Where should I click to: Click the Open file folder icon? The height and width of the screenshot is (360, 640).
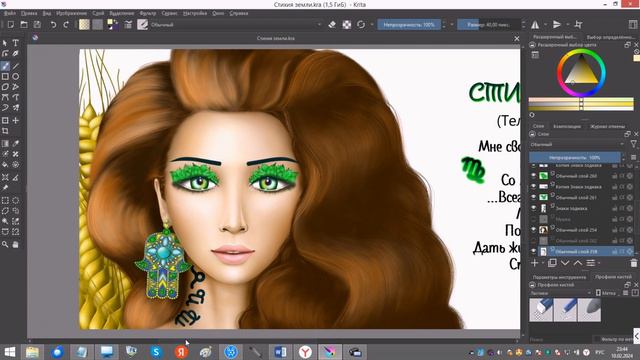click(x=24, y=24)
